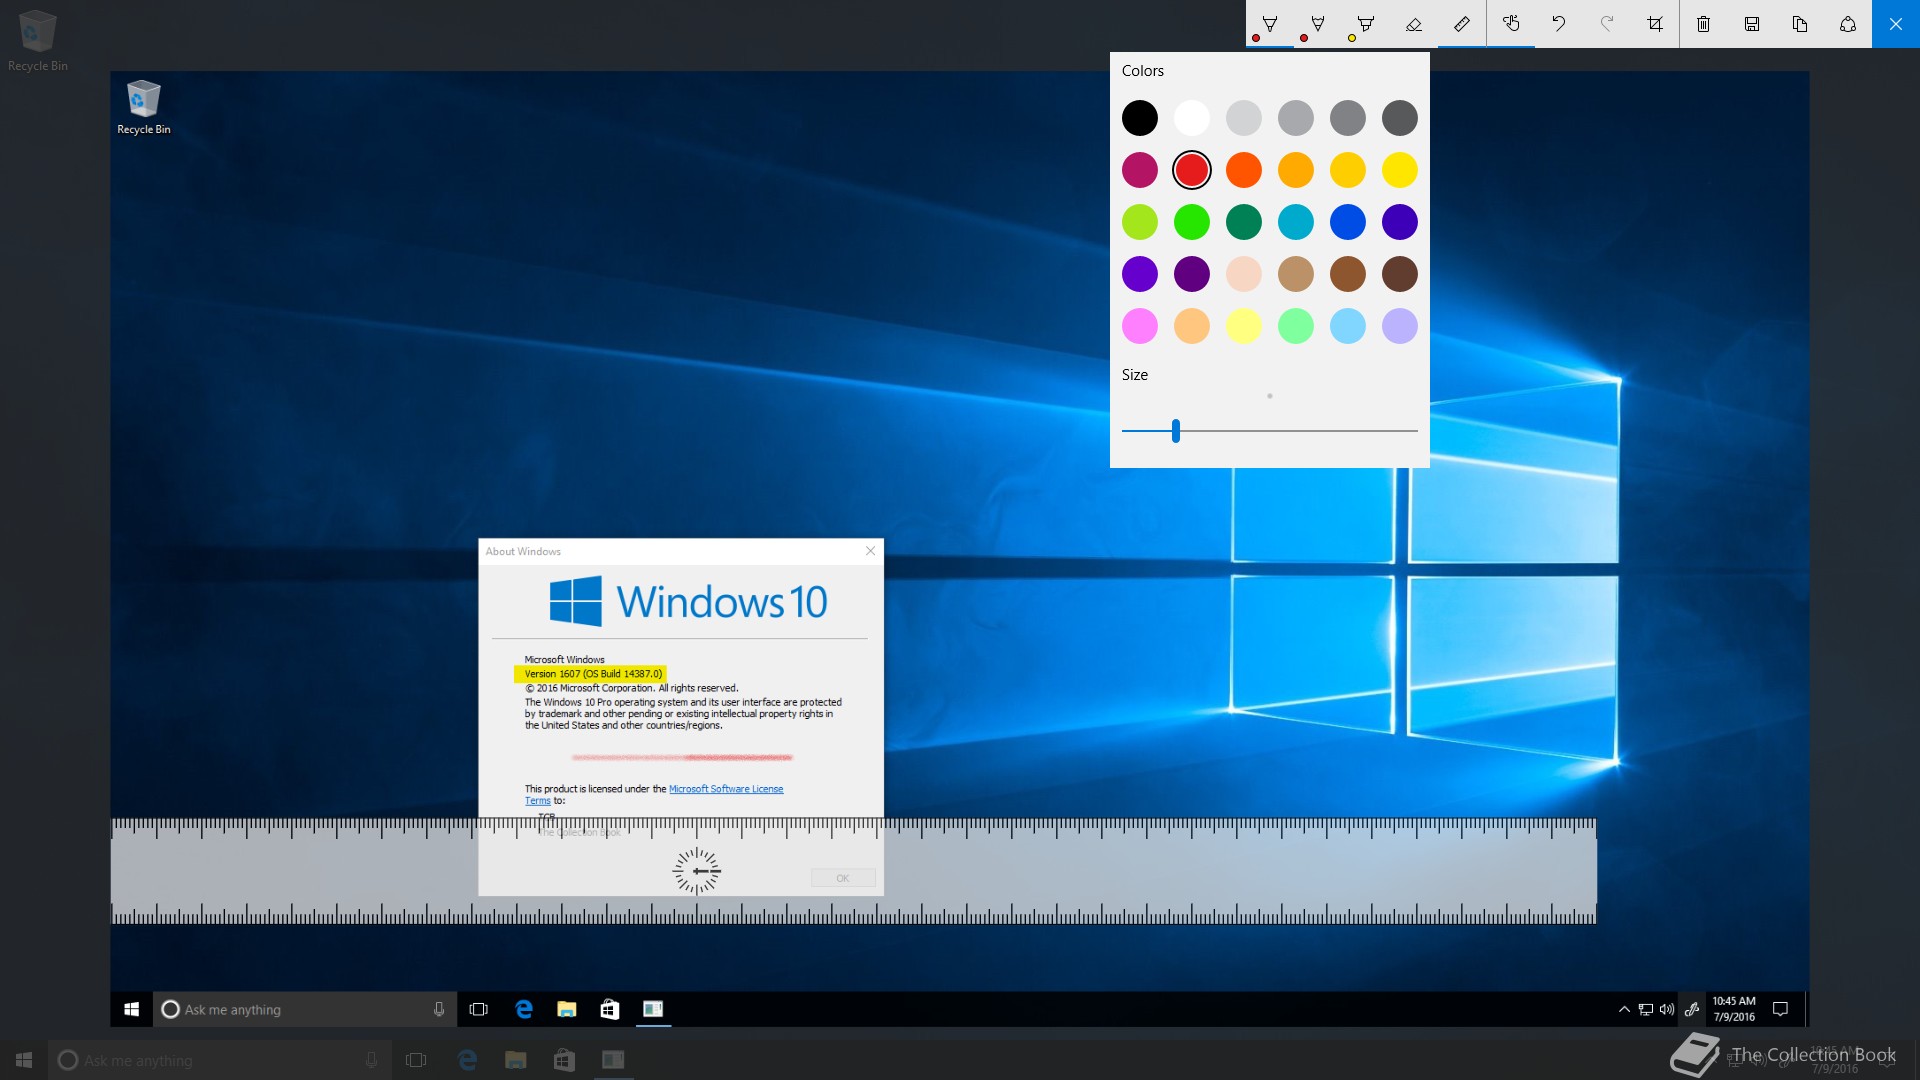Click the ruler's rotation compass dial
This screenshot has width=1920, height=1080.
coord(697,871)
